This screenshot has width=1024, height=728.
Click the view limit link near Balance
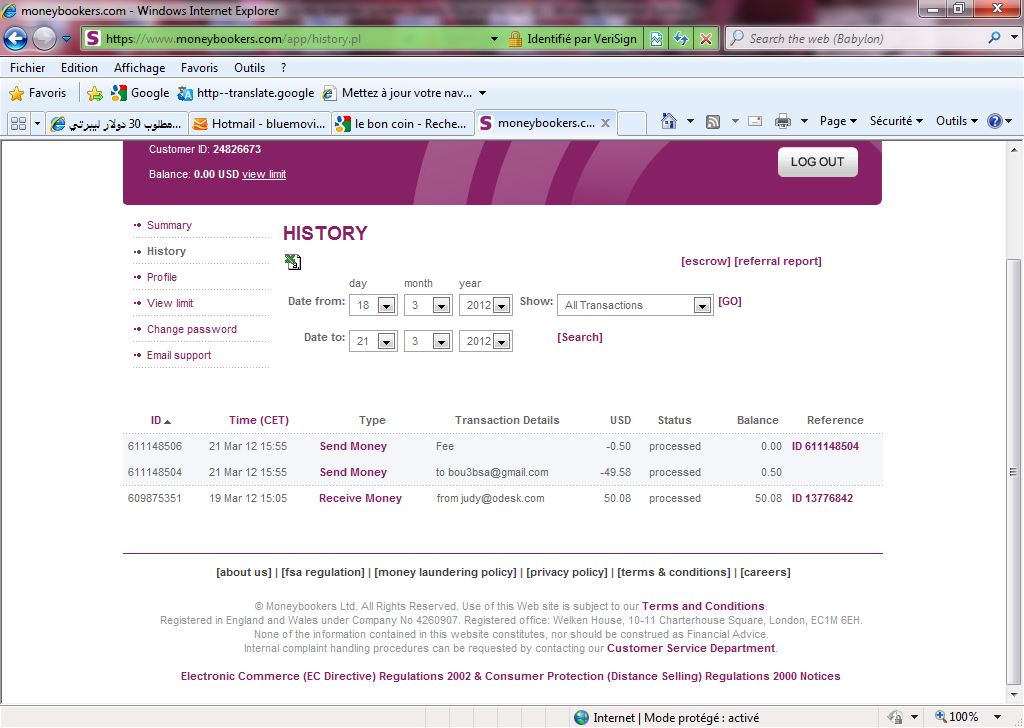coord(264,174)
